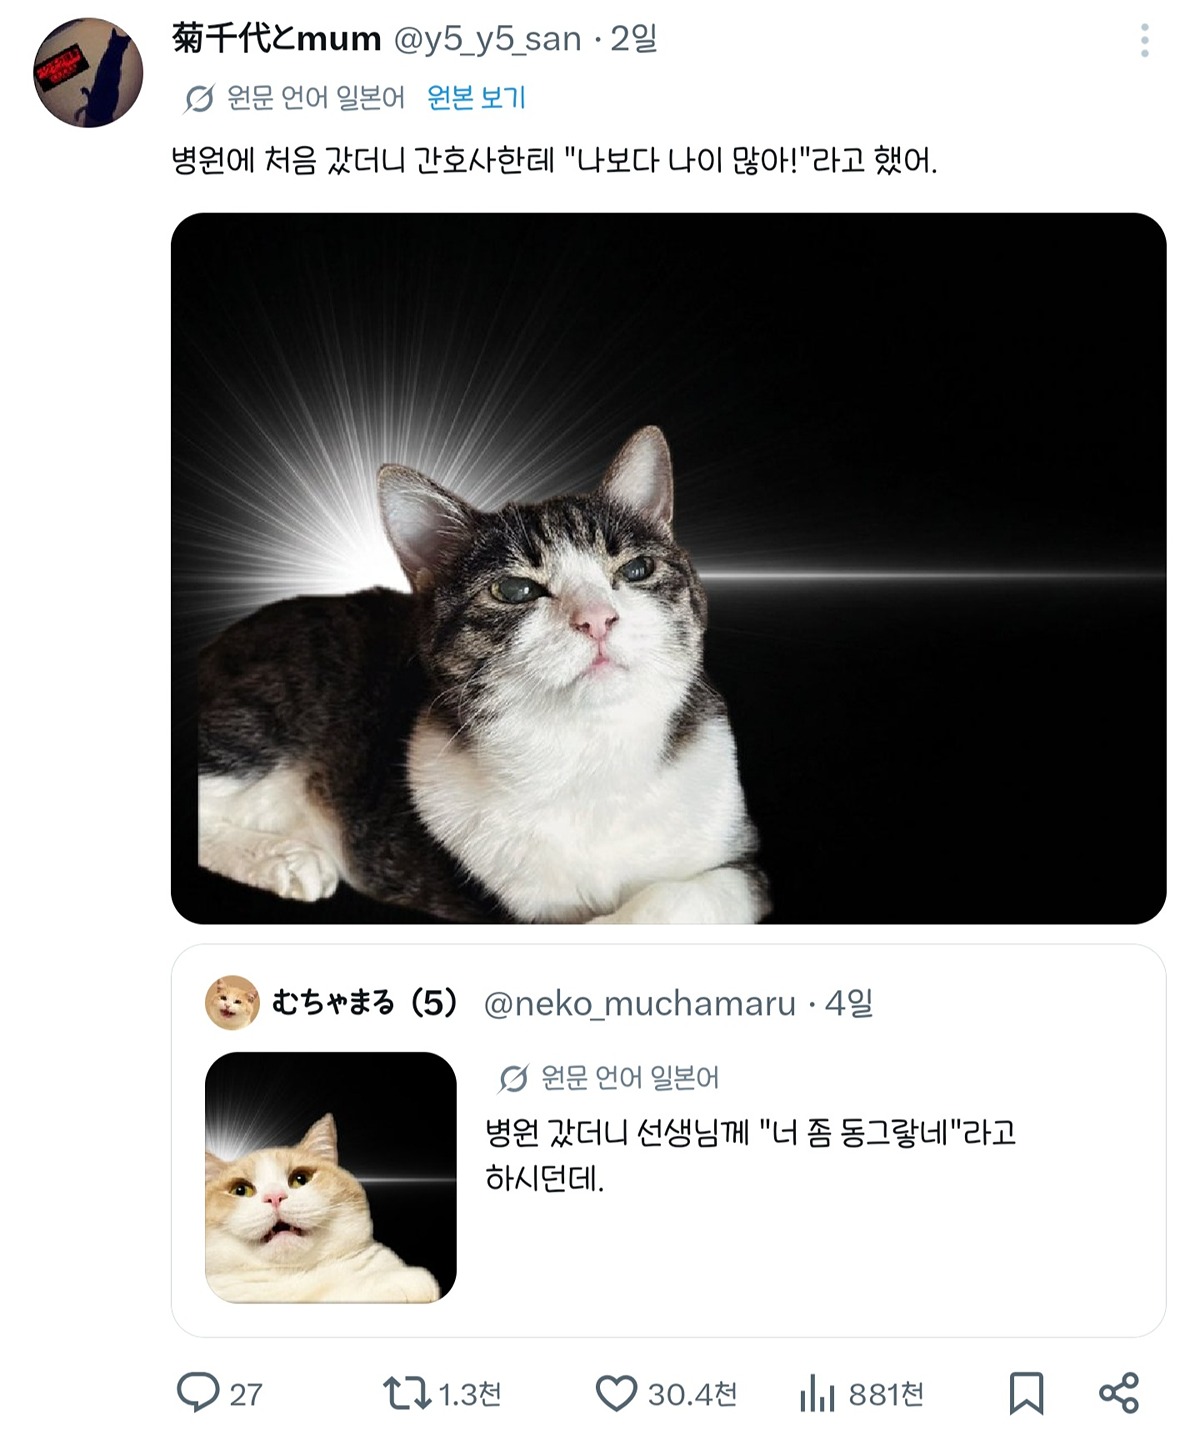Open the quoted post text
This screenshot has width=1200, height=1440.
[750, 1155]
